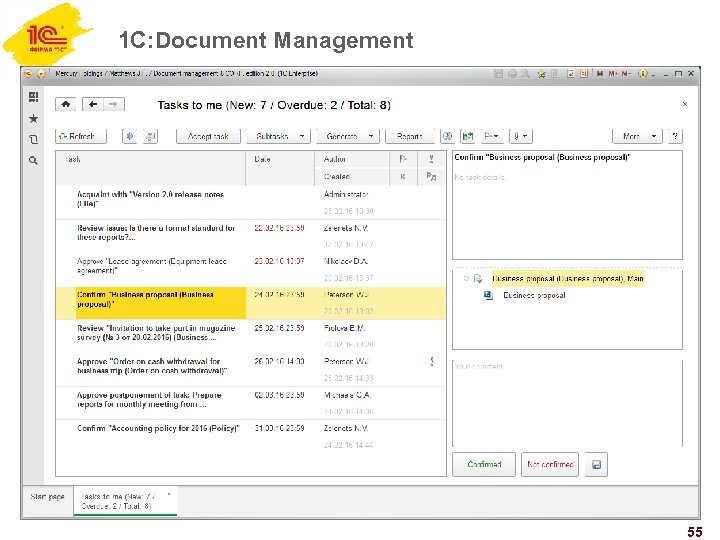Click M memory button in title bar
720x540 pixels.
pos(600,73)
